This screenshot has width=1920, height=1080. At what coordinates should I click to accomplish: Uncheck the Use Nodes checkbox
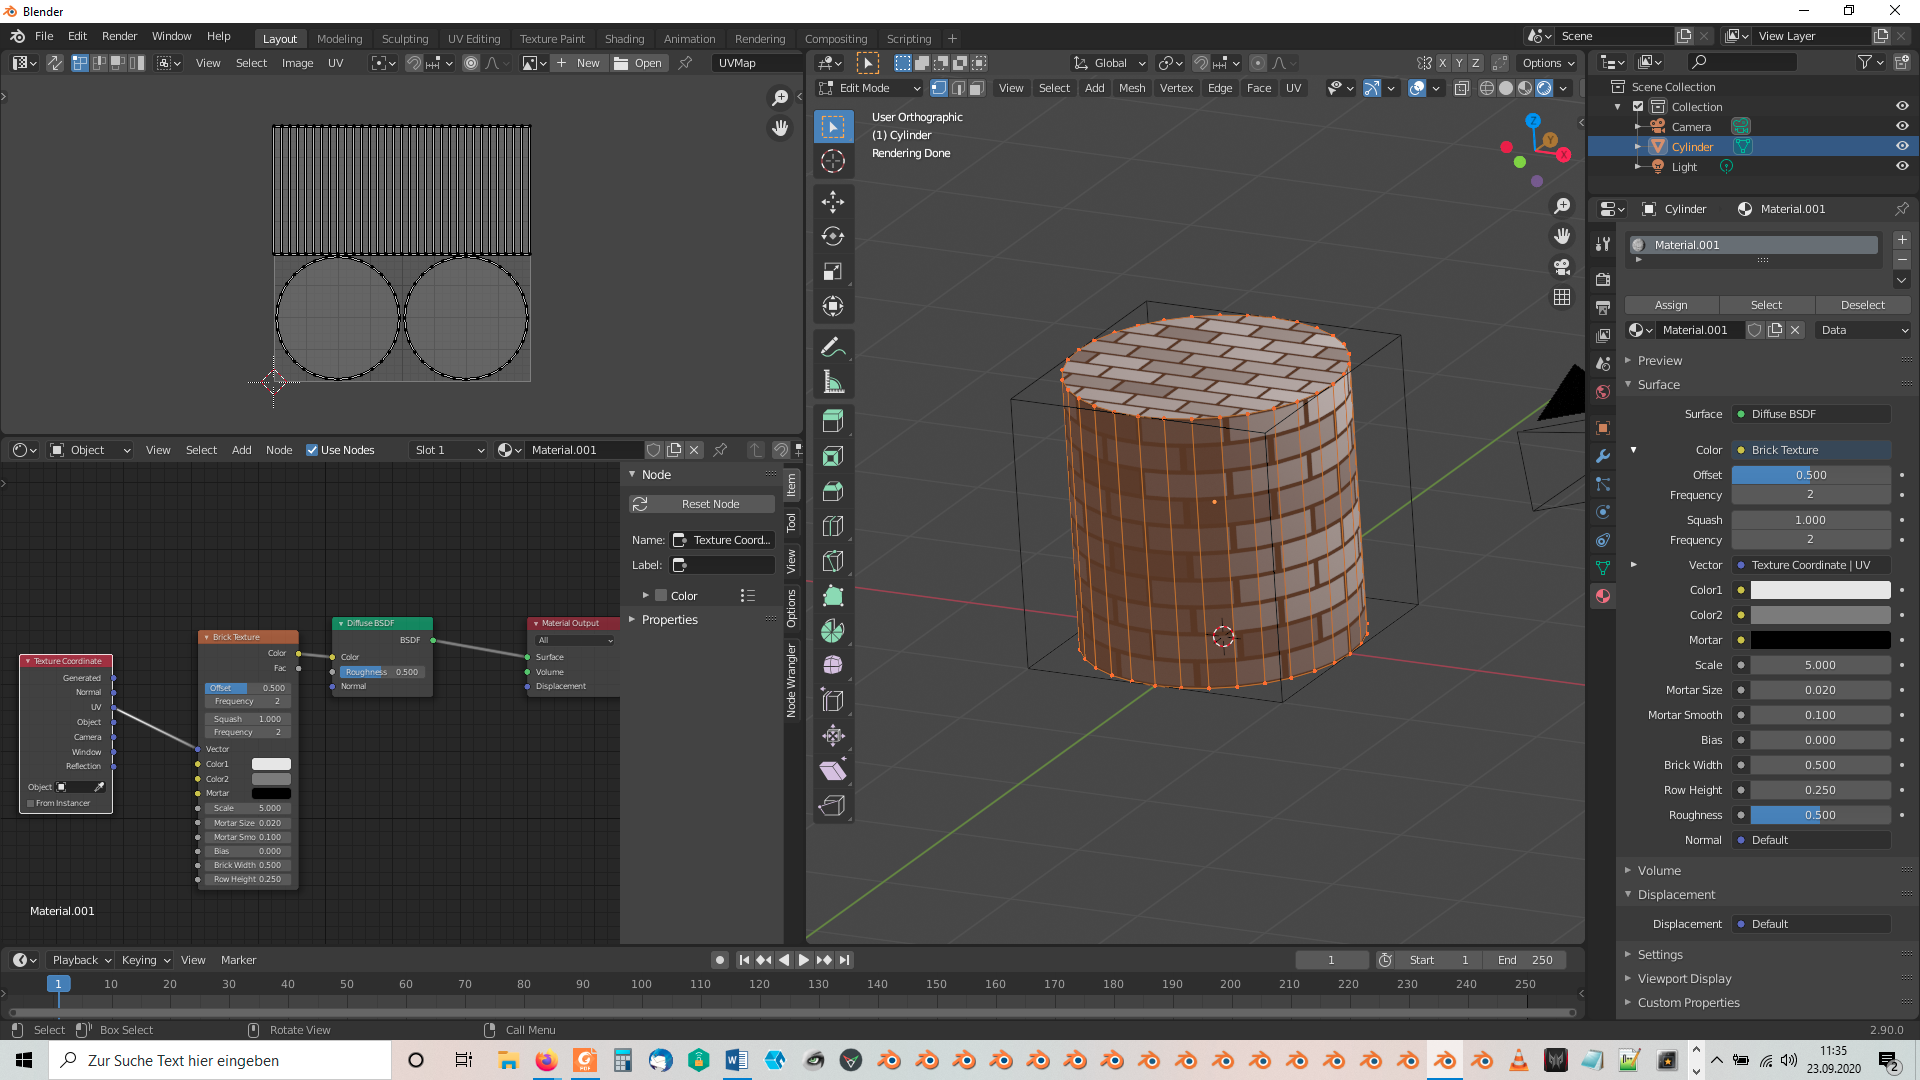click(x=312, y=450)
